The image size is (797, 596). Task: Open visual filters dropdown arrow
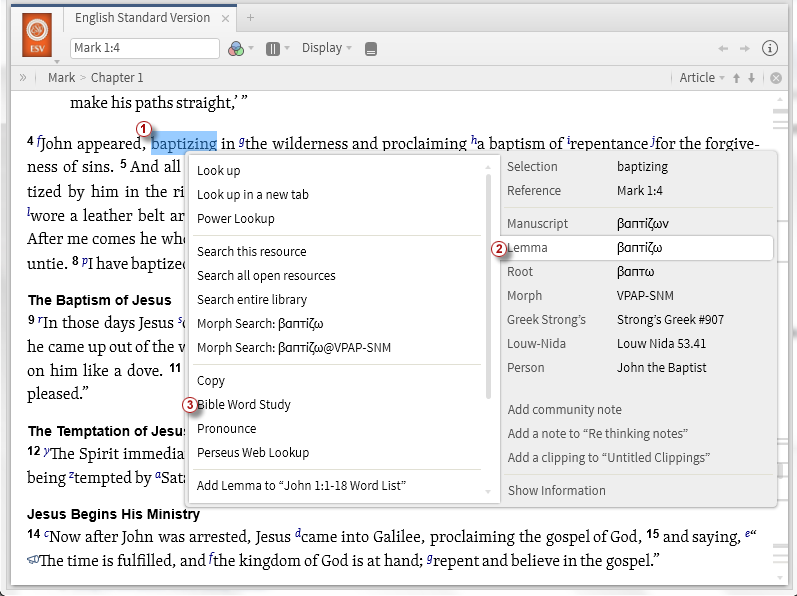tap(251, 49)
